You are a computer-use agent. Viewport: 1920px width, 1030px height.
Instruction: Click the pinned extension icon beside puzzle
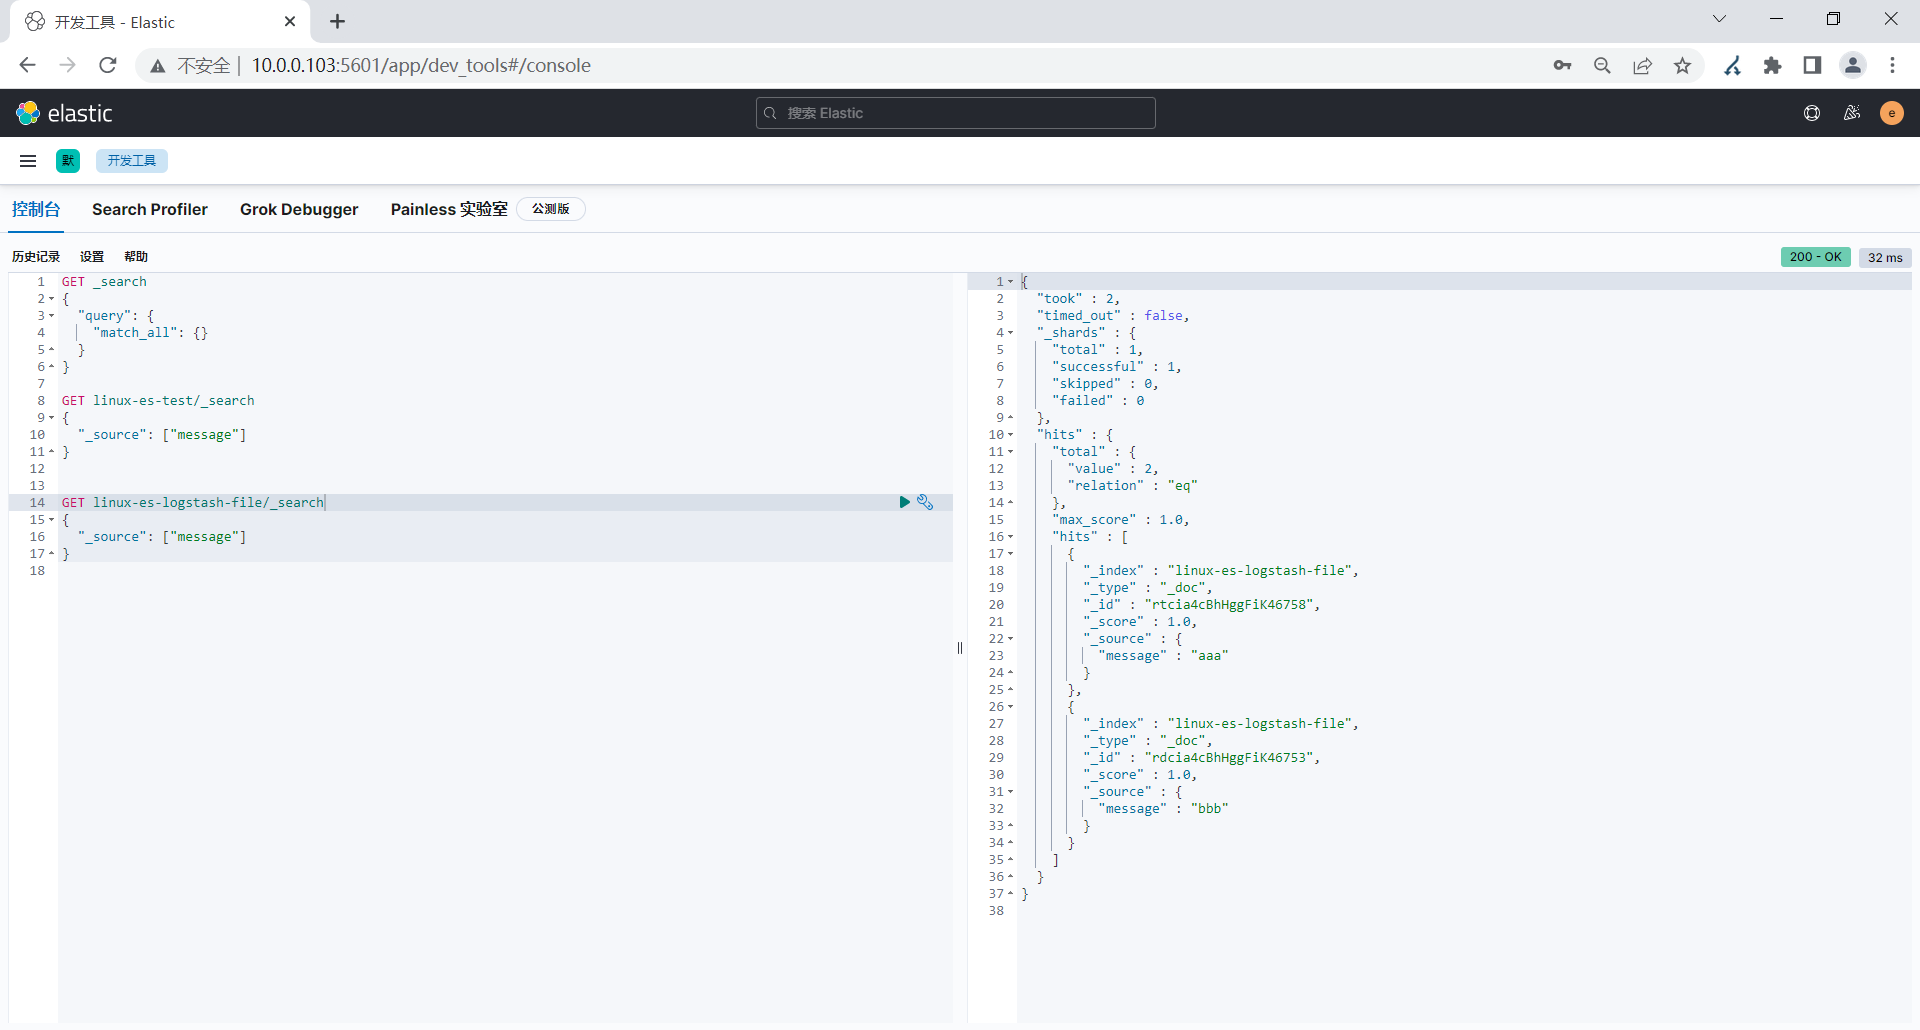[x=1732, y=65]
